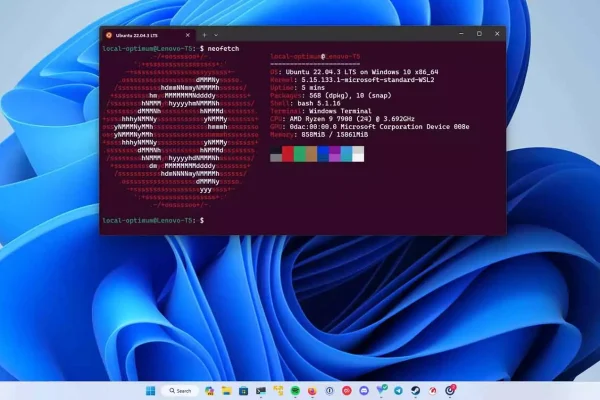The width and height of the screenshot is (600, 400).
Task: Click the '858MiB / 15861MiB' memory value
Action: pyautogui.click(x=334, y=135)
